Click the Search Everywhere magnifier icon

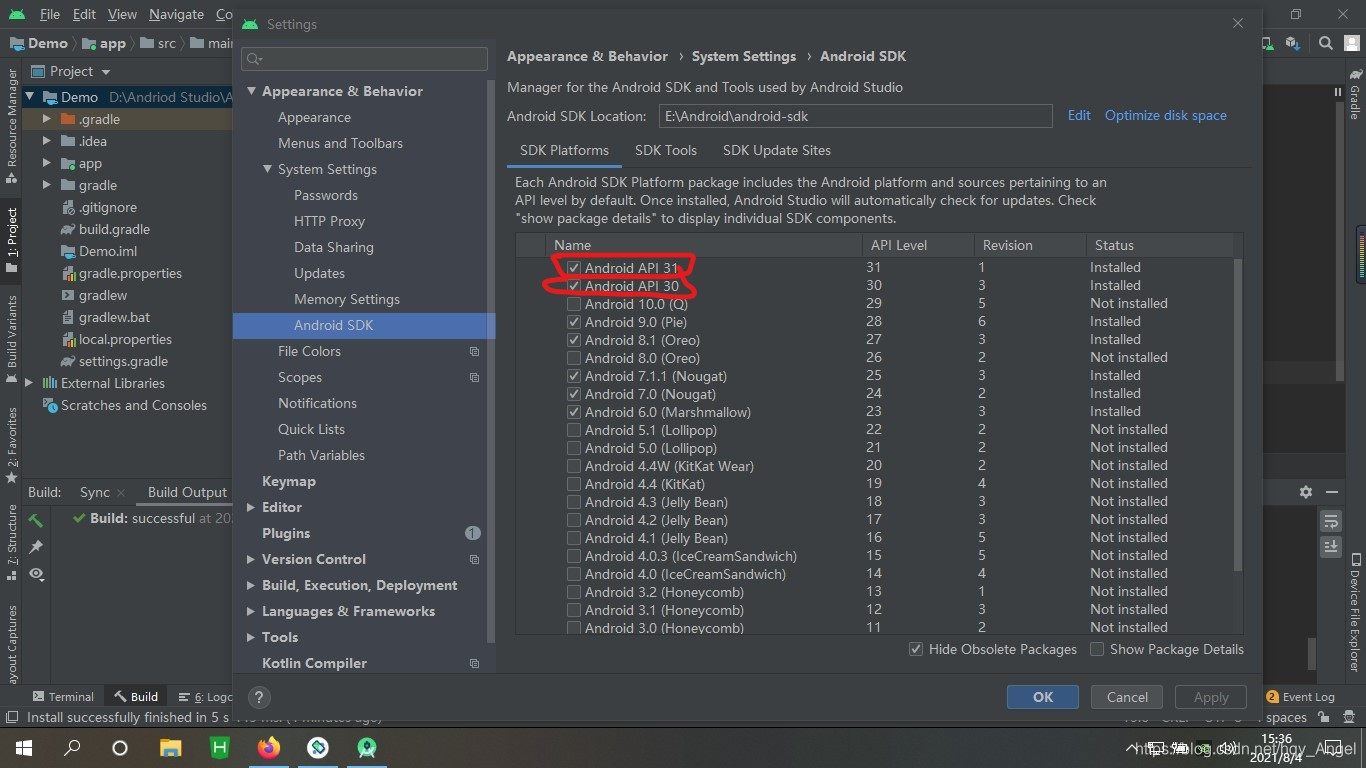1325,43
